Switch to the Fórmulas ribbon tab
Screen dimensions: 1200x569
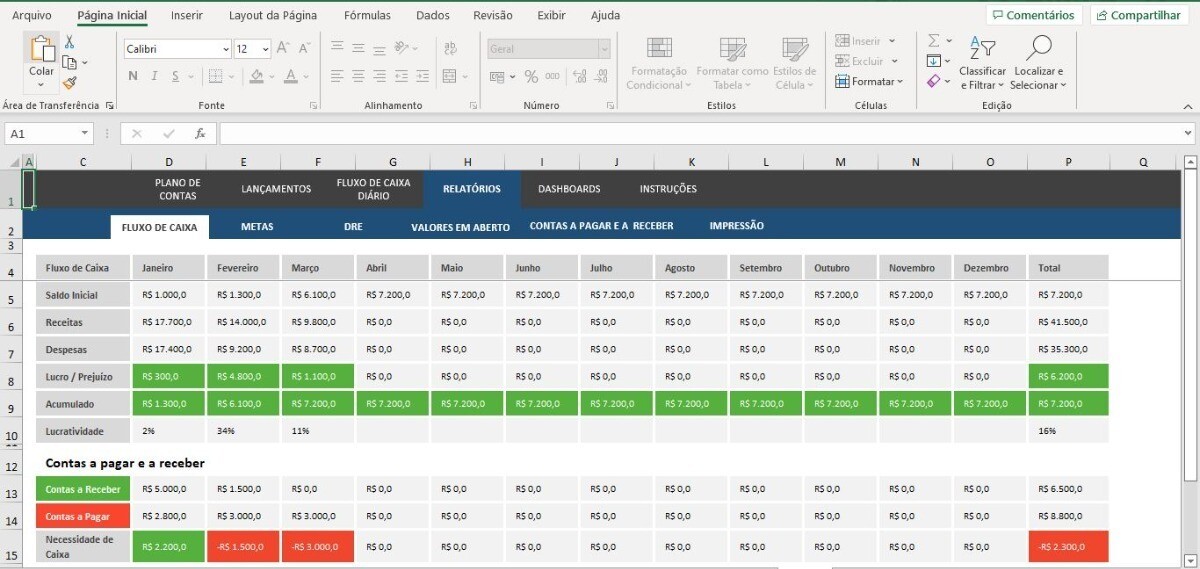[367, 15]
